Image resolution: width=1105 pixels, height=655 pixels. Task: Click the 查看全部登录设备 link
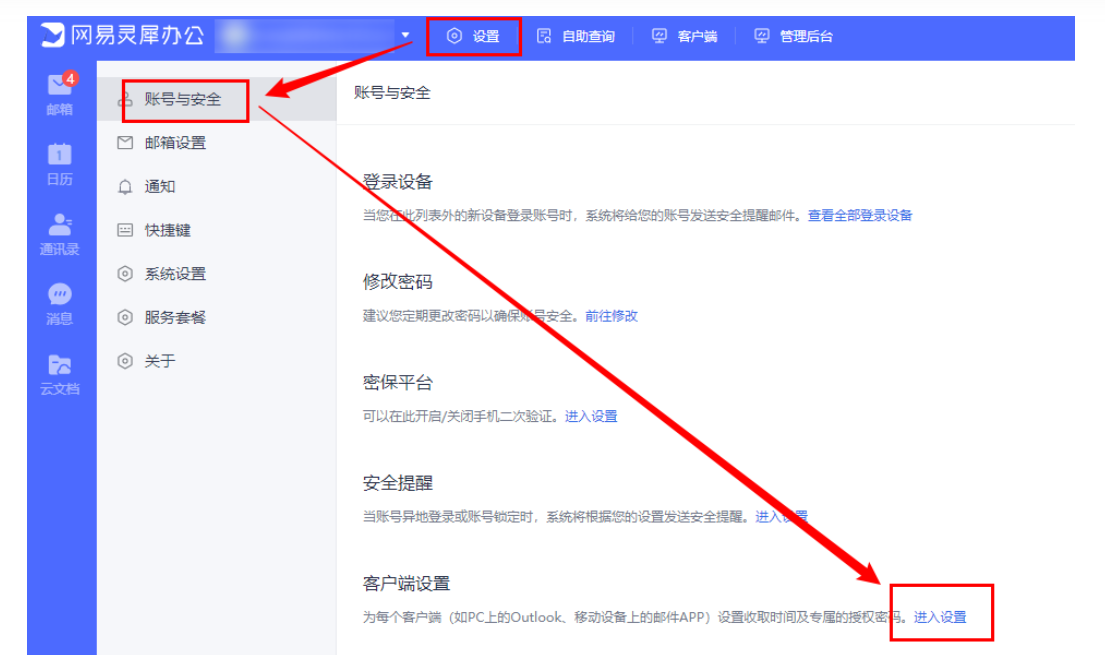coord(860,216)
